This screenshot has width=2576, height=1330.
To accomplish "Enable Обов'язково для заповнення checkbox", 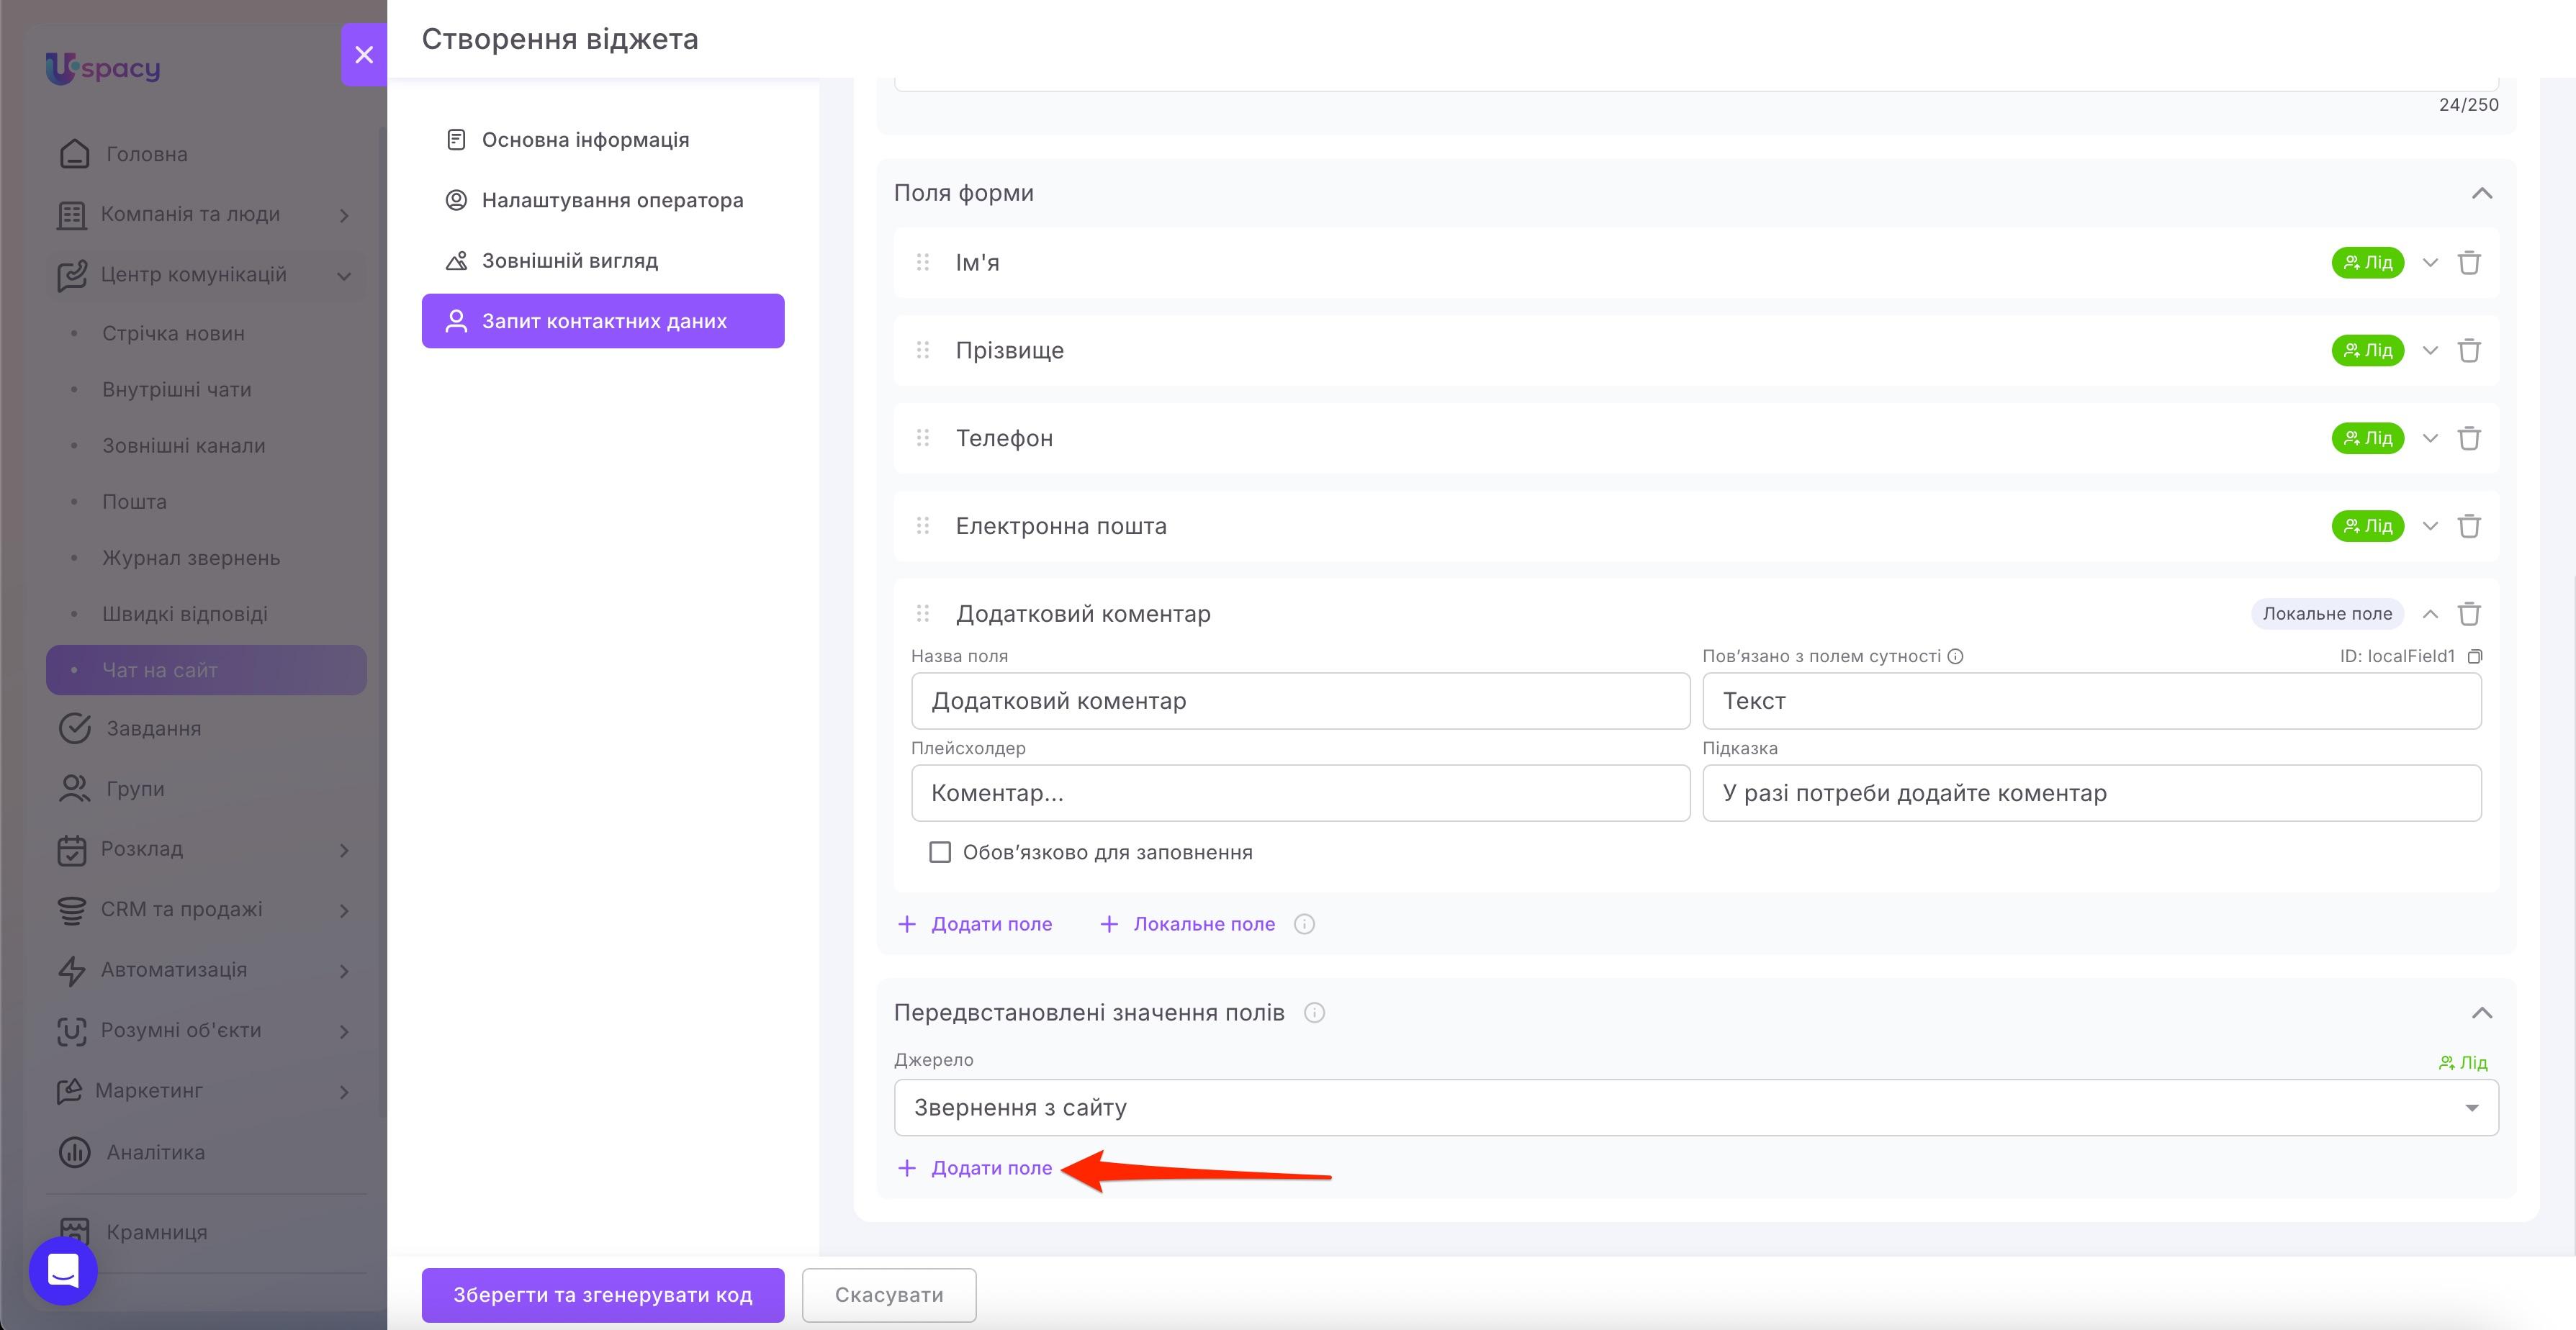I will pyautogui.click(x=940, y=852).
